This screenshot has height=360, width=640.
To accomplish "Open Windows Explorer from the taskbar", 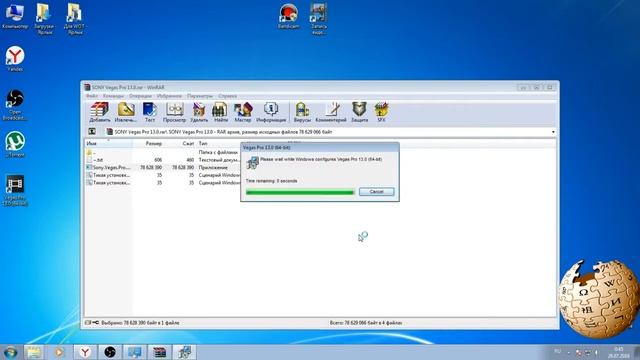I will point(34,352).
